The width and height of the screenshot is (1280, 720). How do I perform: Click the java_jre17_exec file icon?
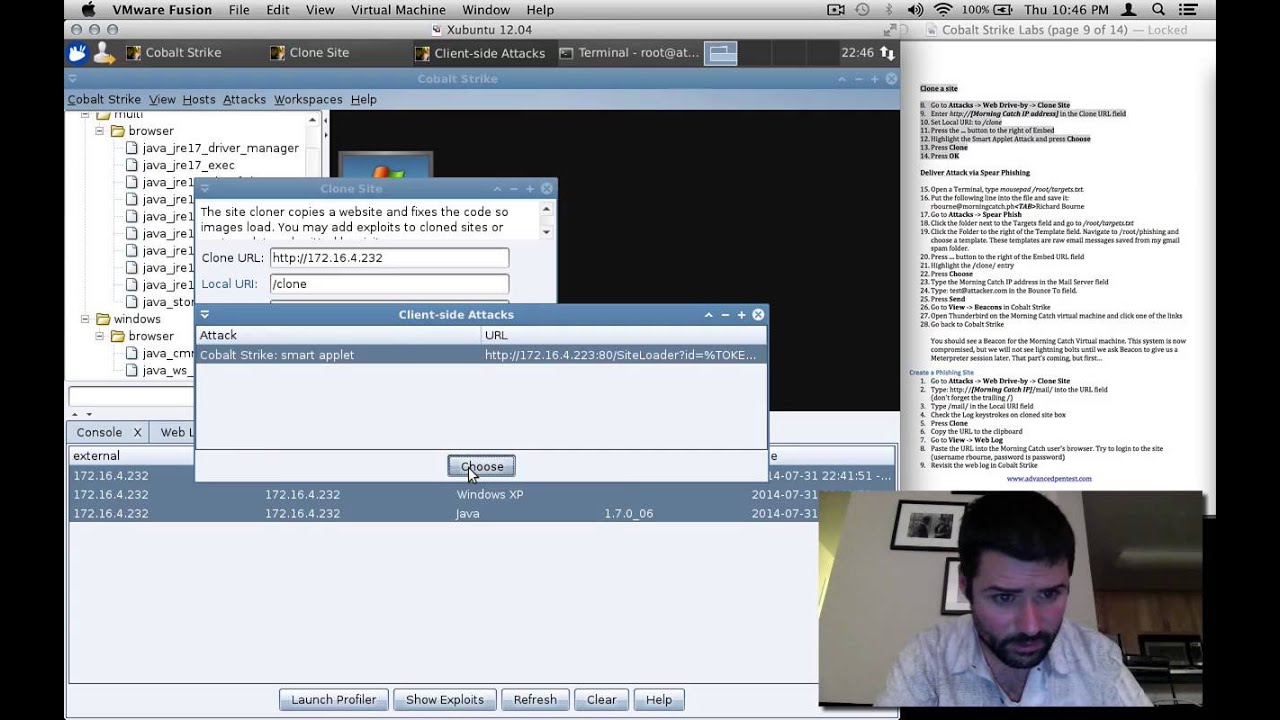[x=132, y=165]
